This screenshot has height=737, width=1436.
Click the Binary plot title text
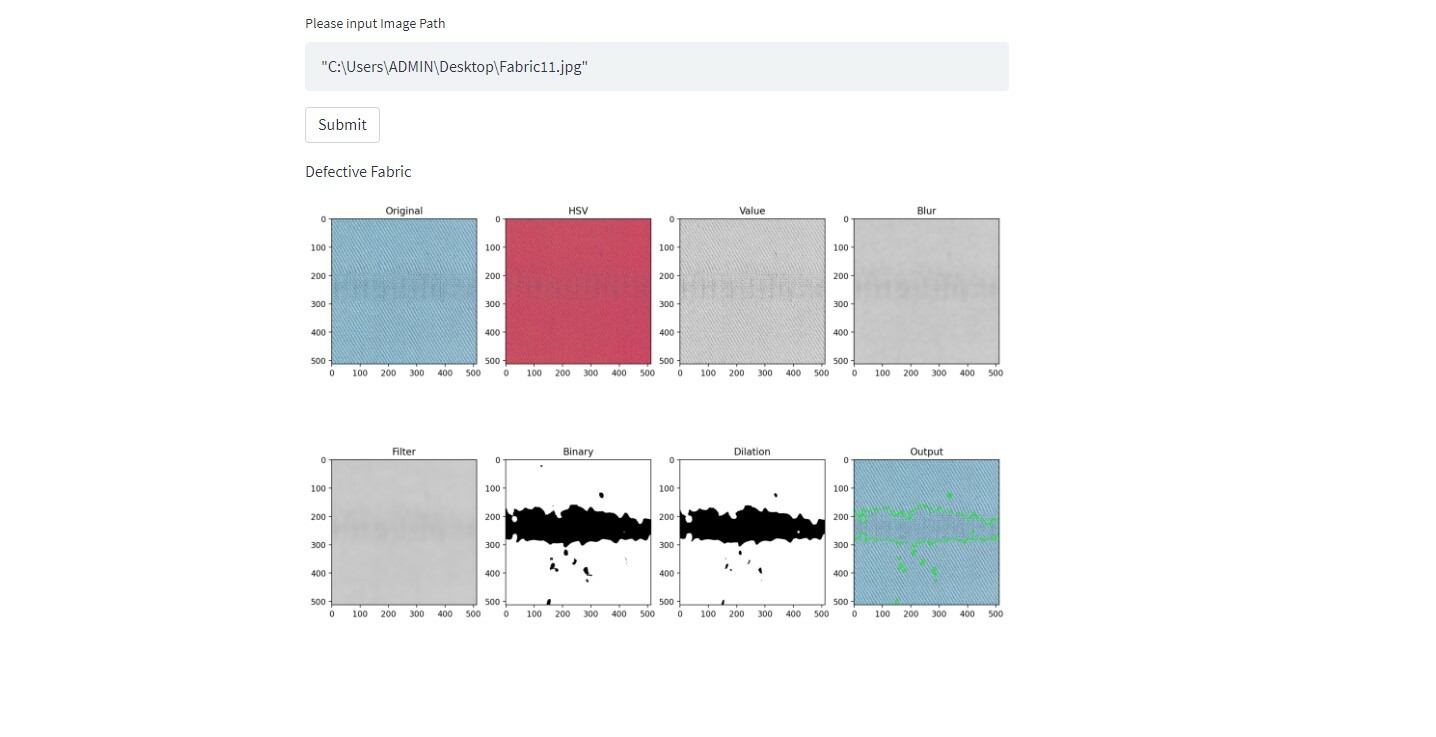coord(577,451)
